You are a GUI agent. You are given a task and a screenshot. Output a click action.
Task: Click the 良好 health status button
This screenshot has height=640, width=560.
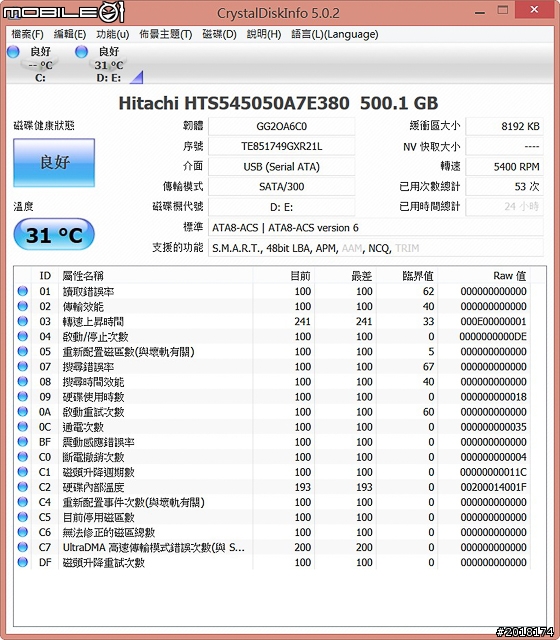coord(54,162)
